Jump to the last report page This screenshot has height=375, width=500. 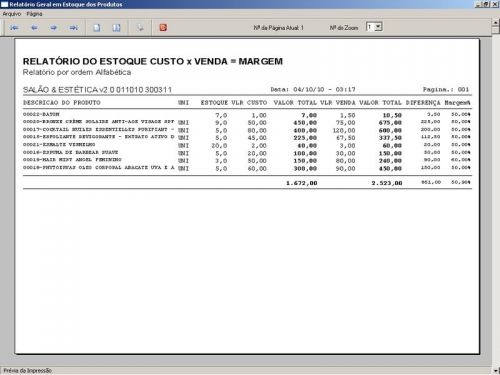pyautogui.click(x=74, y=28)
